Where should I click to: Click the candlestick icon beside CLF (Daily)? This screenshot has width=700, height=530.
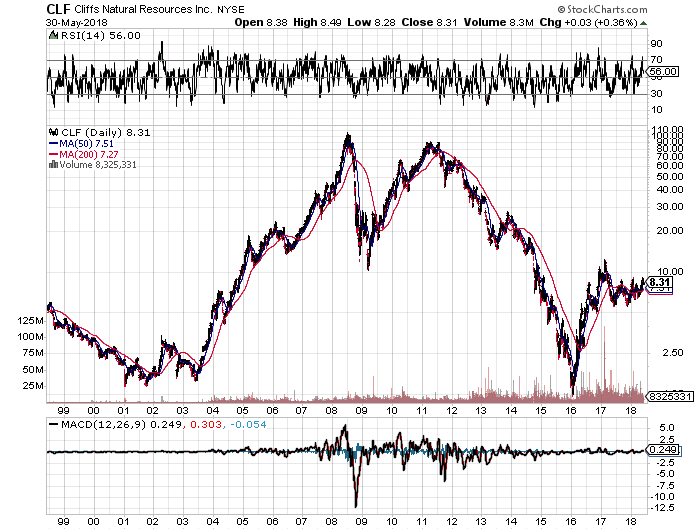coord(54,132)
